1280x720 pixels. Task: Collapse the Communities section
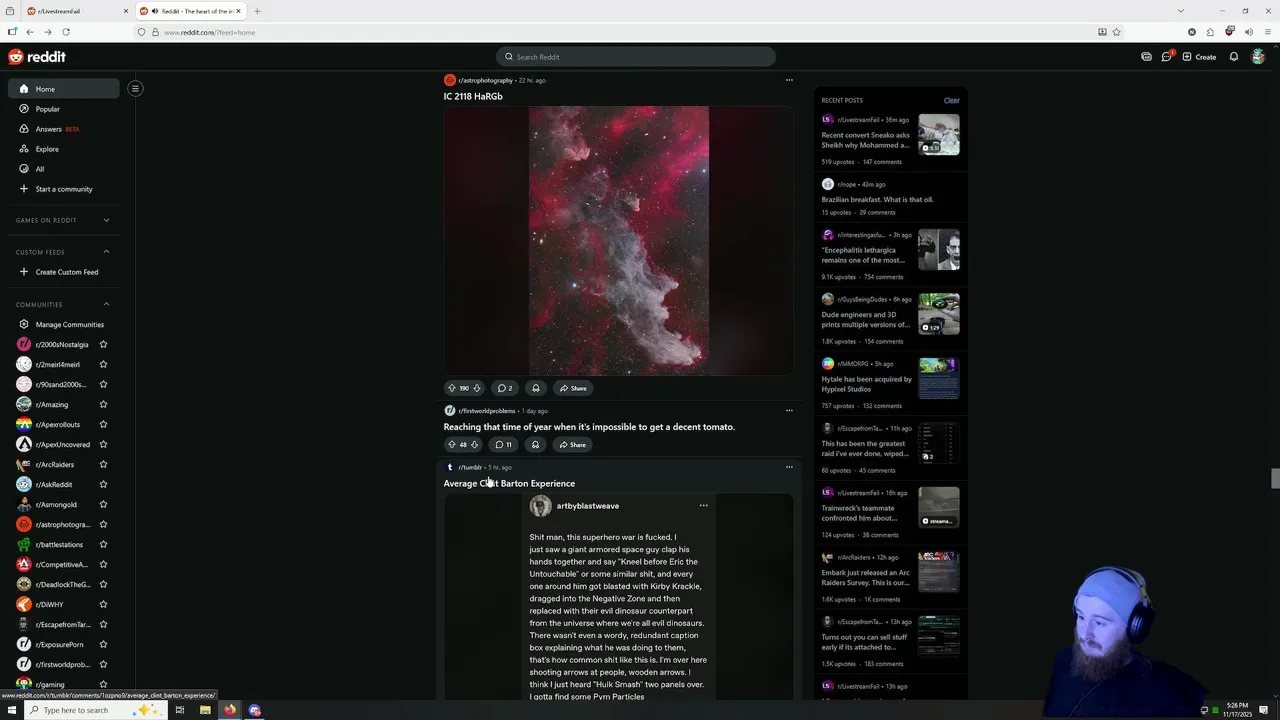click(x=106, y=304)
